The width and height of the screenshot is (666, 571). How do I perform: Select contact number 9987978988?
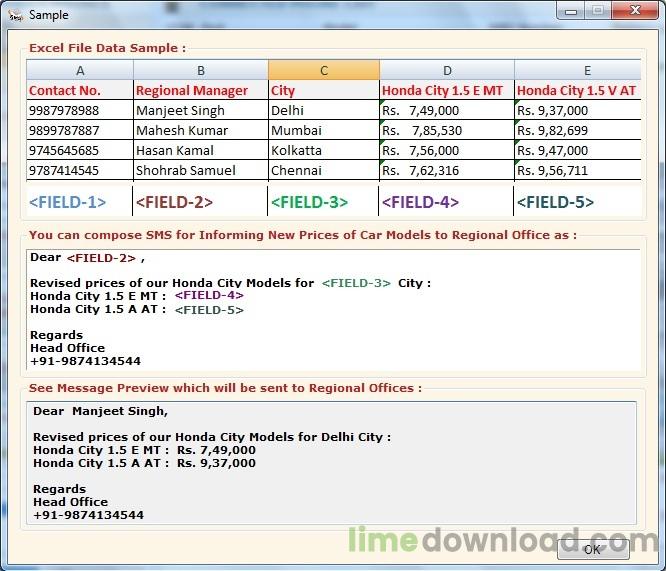pos(80,110)
